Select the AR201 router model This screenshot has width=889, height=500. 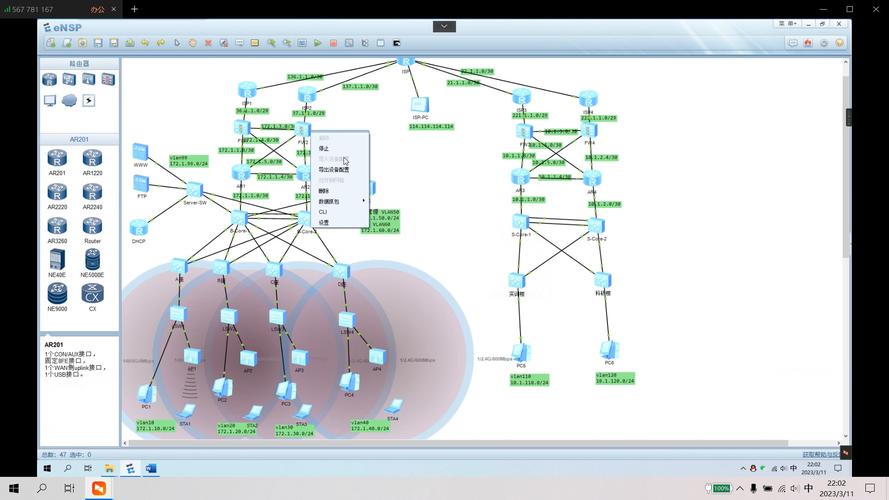point(57,163)
